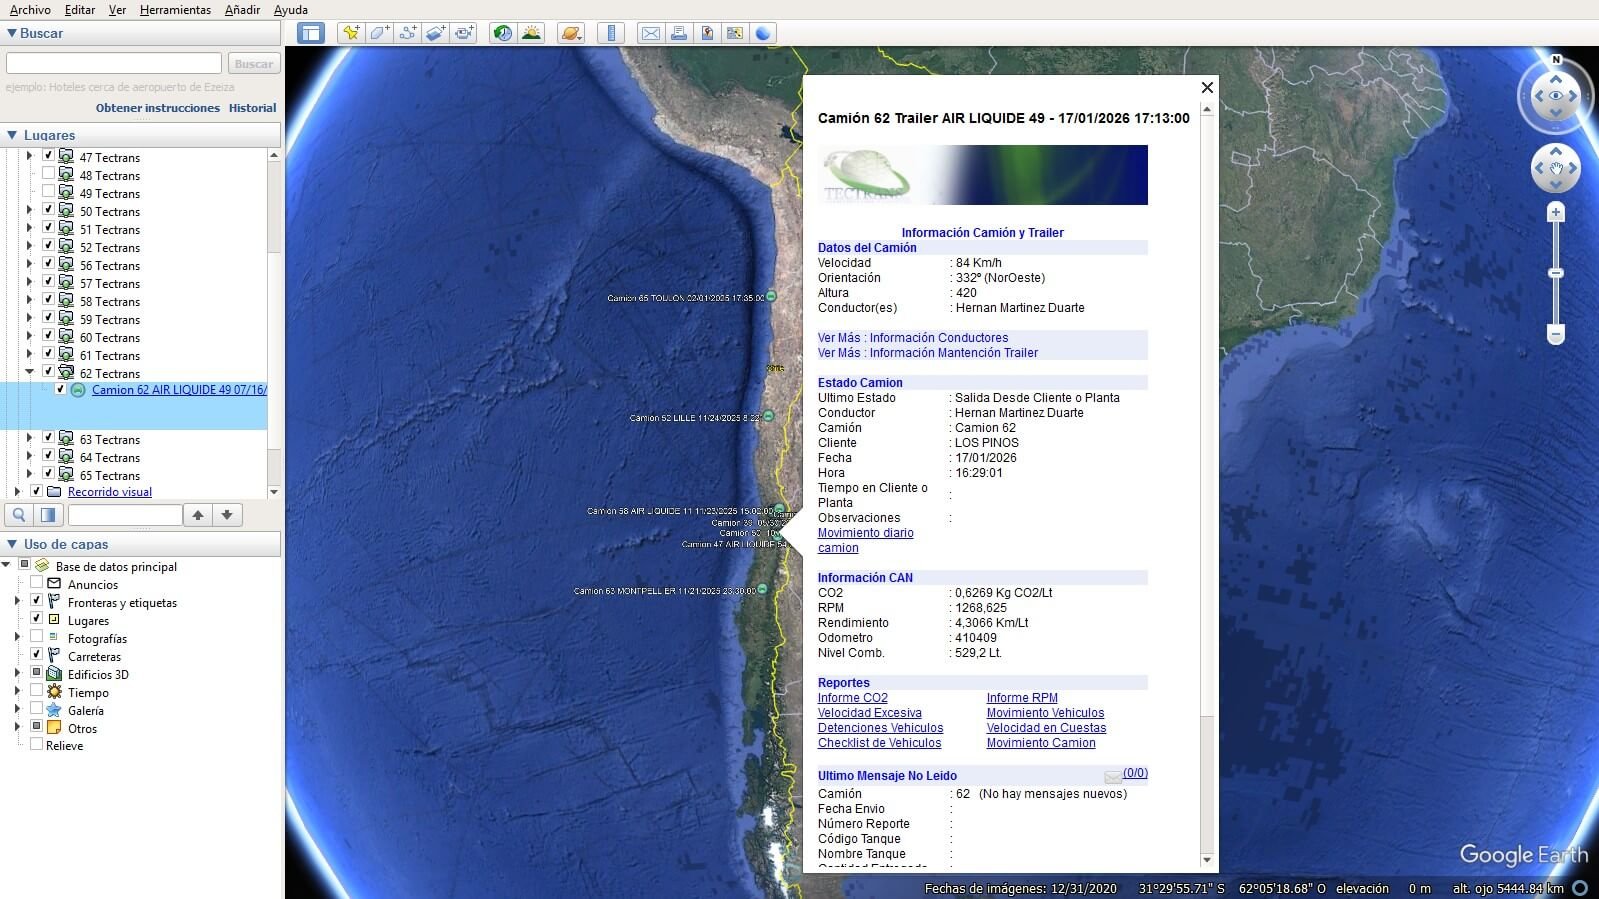Open the Informe CO2 report link
This screenshot has height=899, width=1599.
(852, 698)
